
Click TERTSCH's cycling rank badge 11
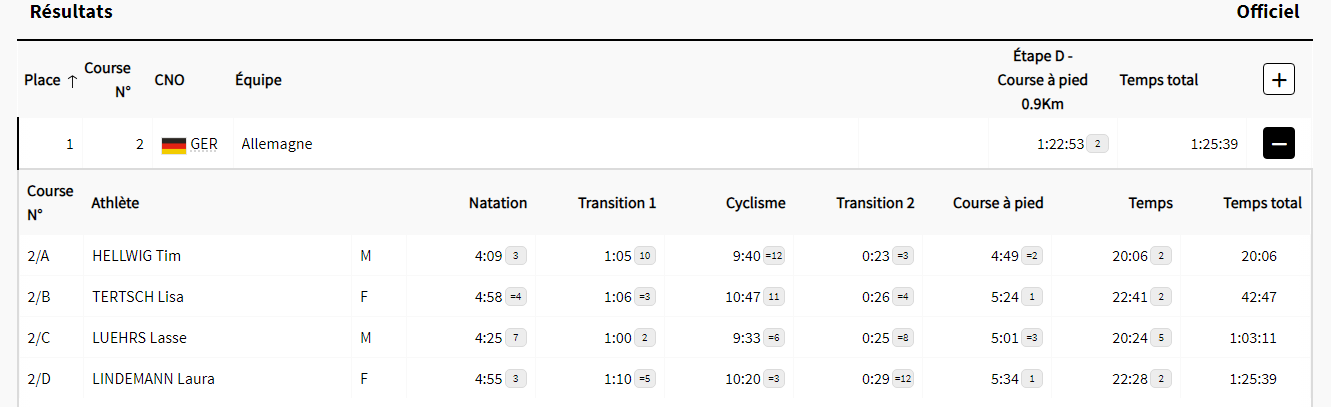[x=774, y=297]
